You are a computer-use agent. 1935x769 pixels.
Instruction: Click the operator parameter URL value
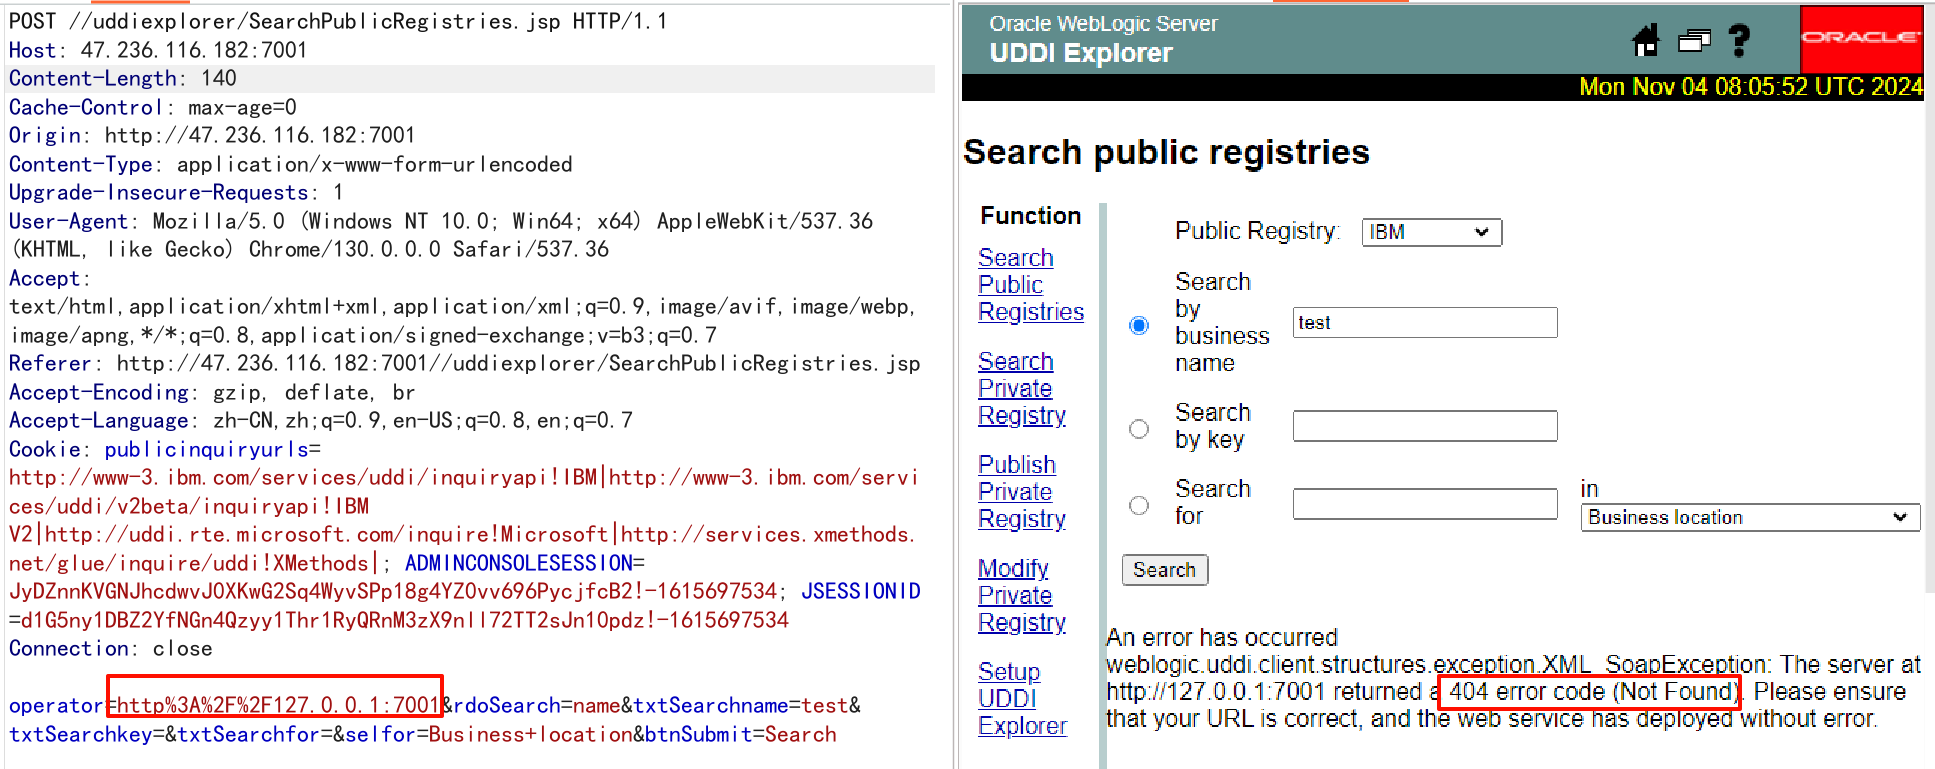tap(276, 706)
